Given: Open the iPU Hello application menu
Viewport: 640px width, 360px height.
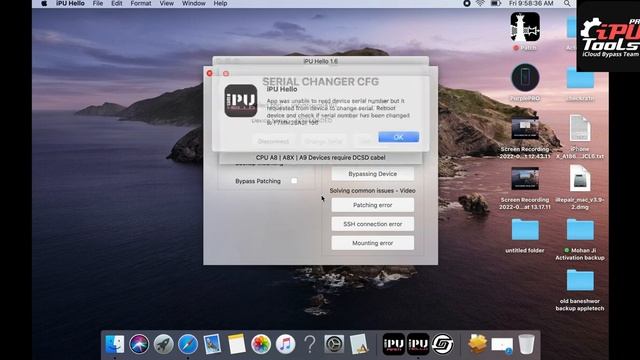Looking at the screenshot, I should click(70, 4).
